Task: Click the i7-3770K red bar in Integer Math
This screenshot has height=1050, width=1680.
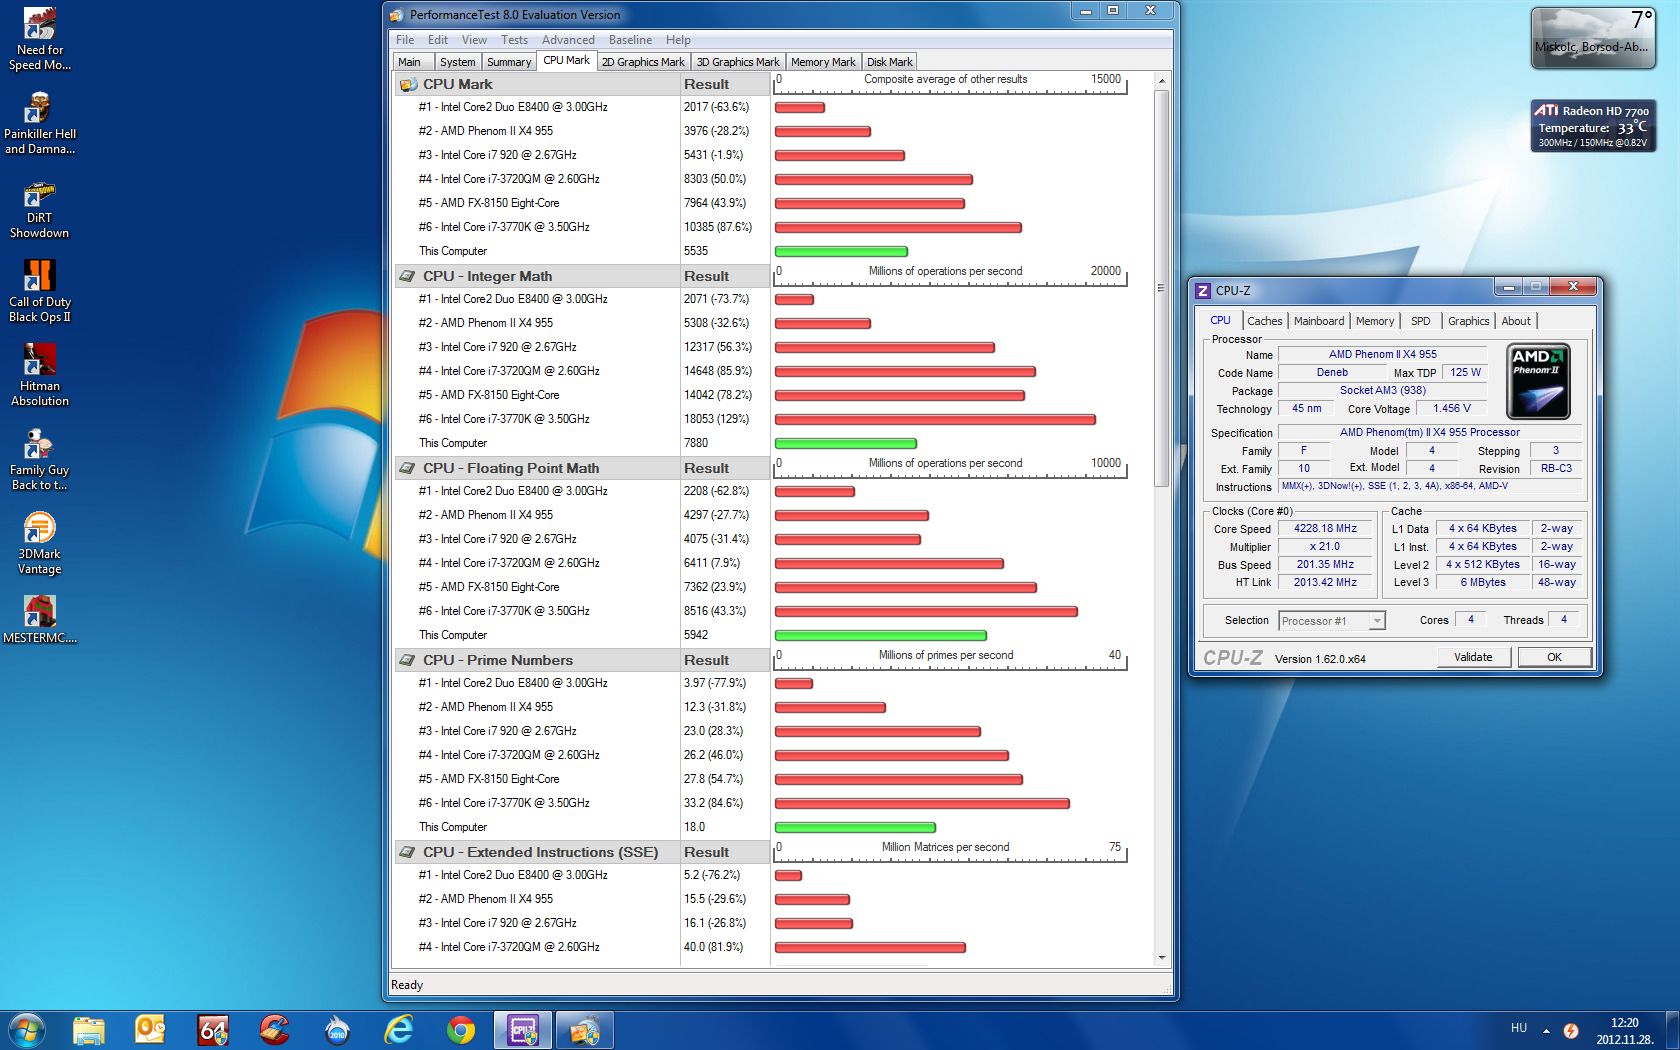Action: coord(935,419)
